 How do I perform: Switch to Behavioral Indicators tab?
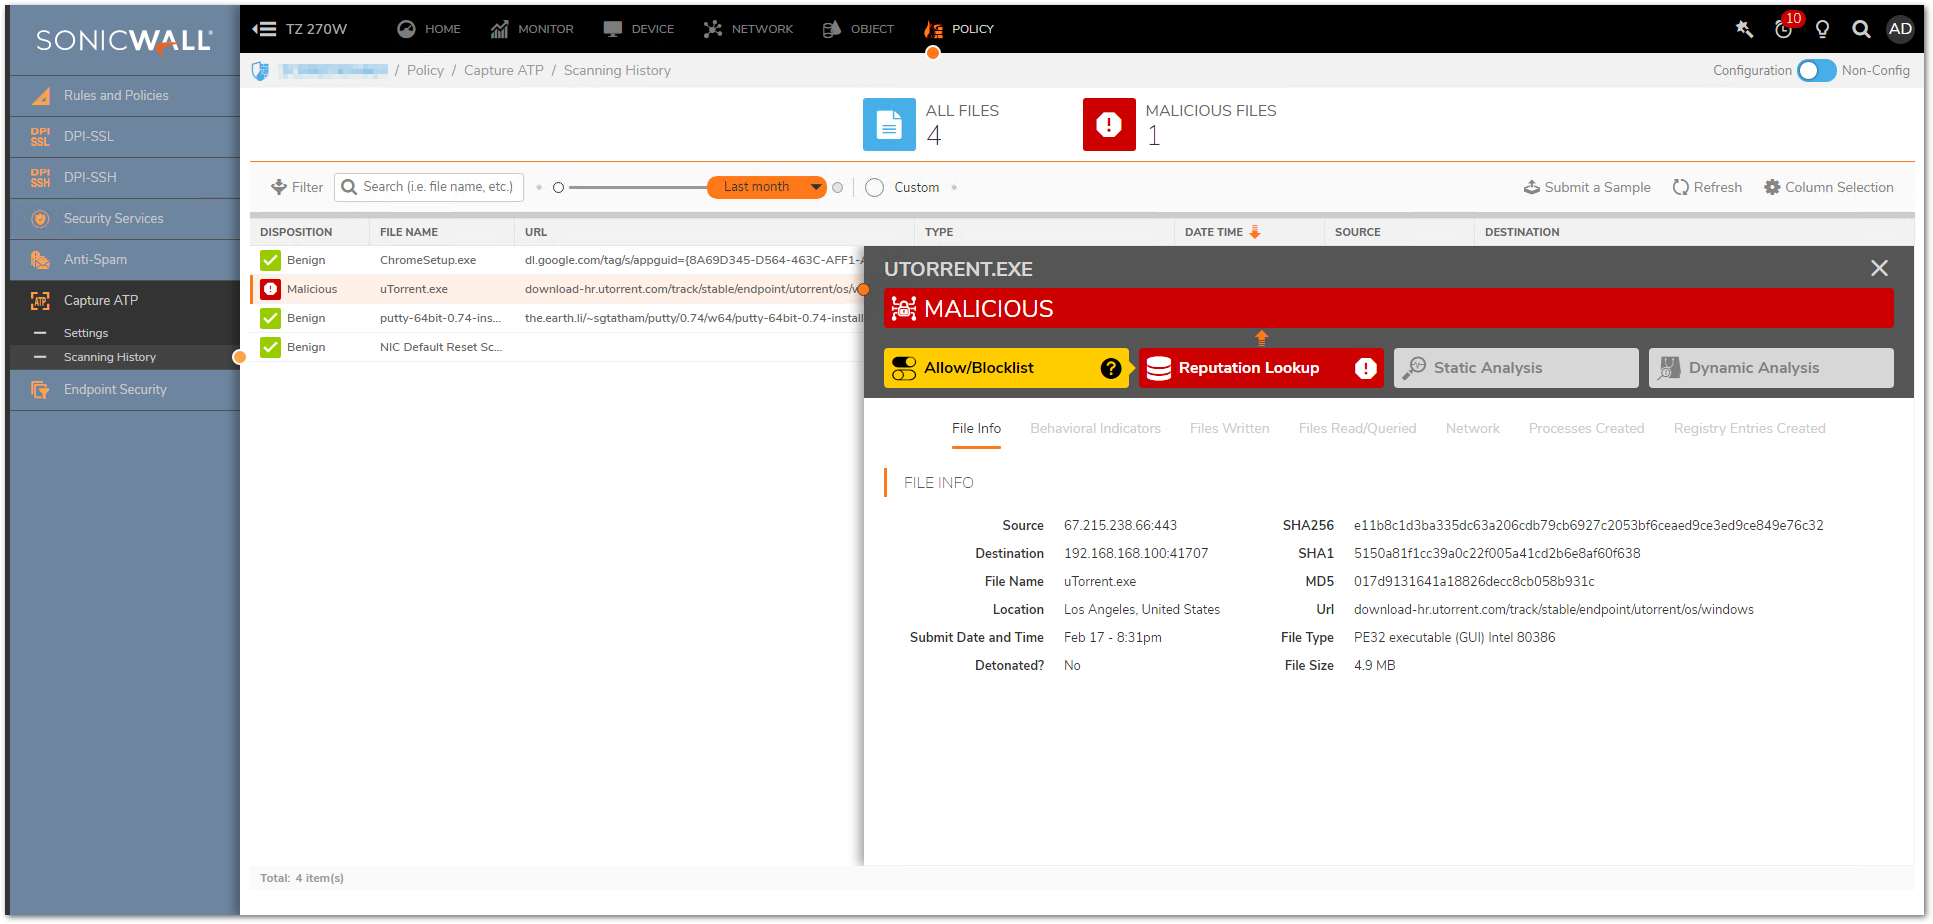click(1095, 428)
